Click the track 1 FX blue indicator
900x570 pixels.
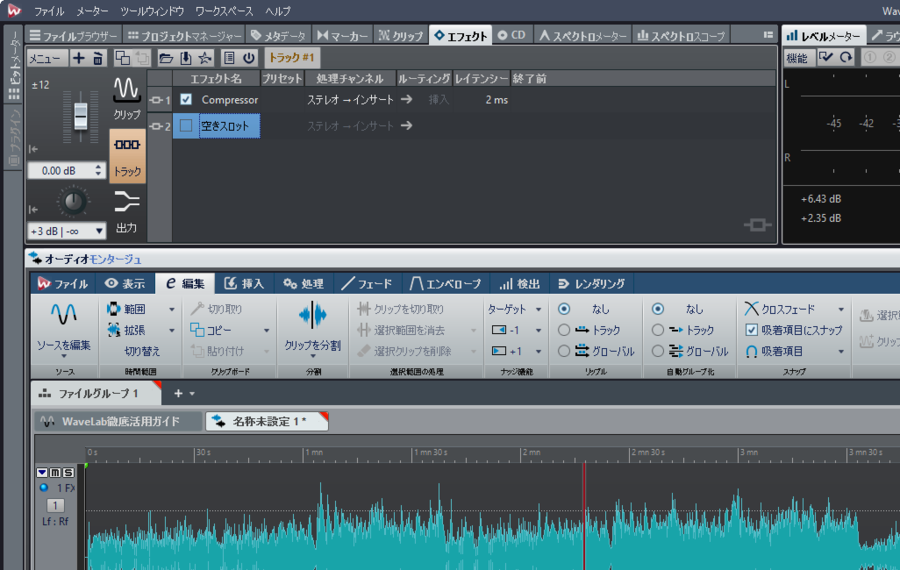(44, 488)
